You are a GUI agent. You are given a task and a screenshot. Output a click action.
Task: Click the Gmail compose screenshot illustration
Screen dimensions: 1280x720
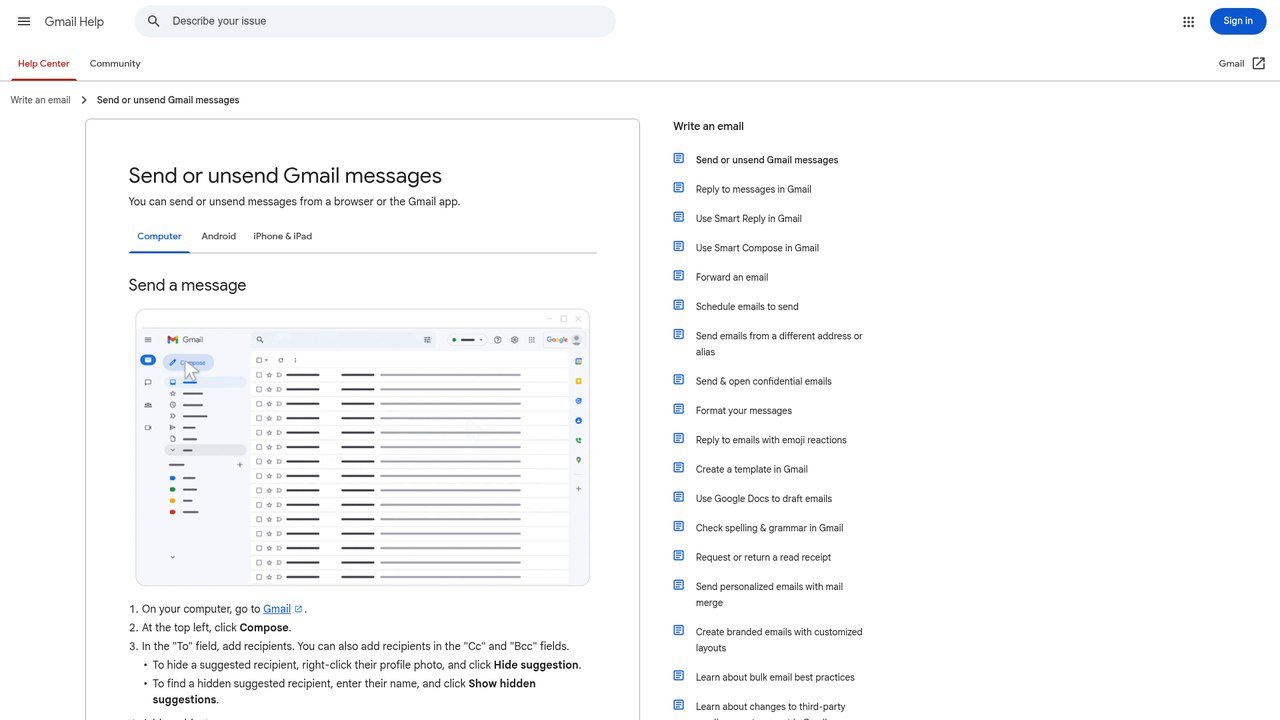(362, 447)
